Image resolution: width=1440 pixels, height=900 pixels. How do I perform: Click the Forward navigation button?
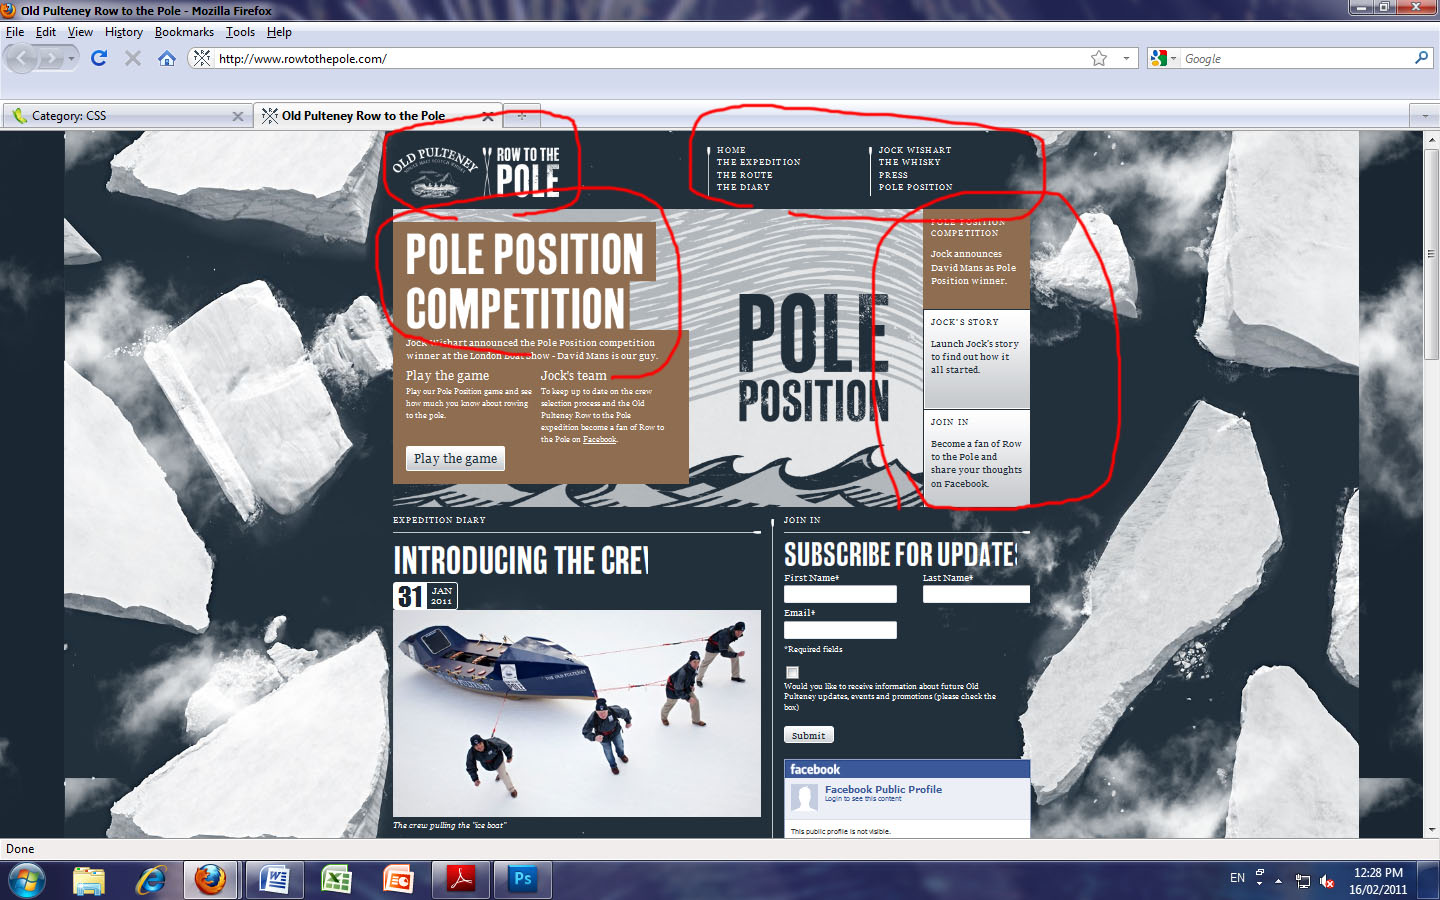coord(51,59)
